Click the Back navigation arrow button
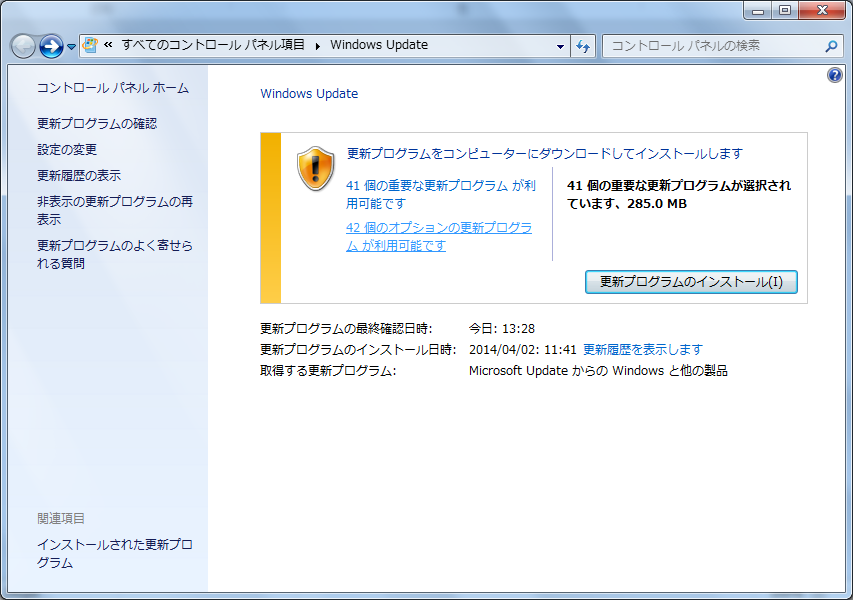The width and height of the screenshot is (853, 600). pos(23,46)
